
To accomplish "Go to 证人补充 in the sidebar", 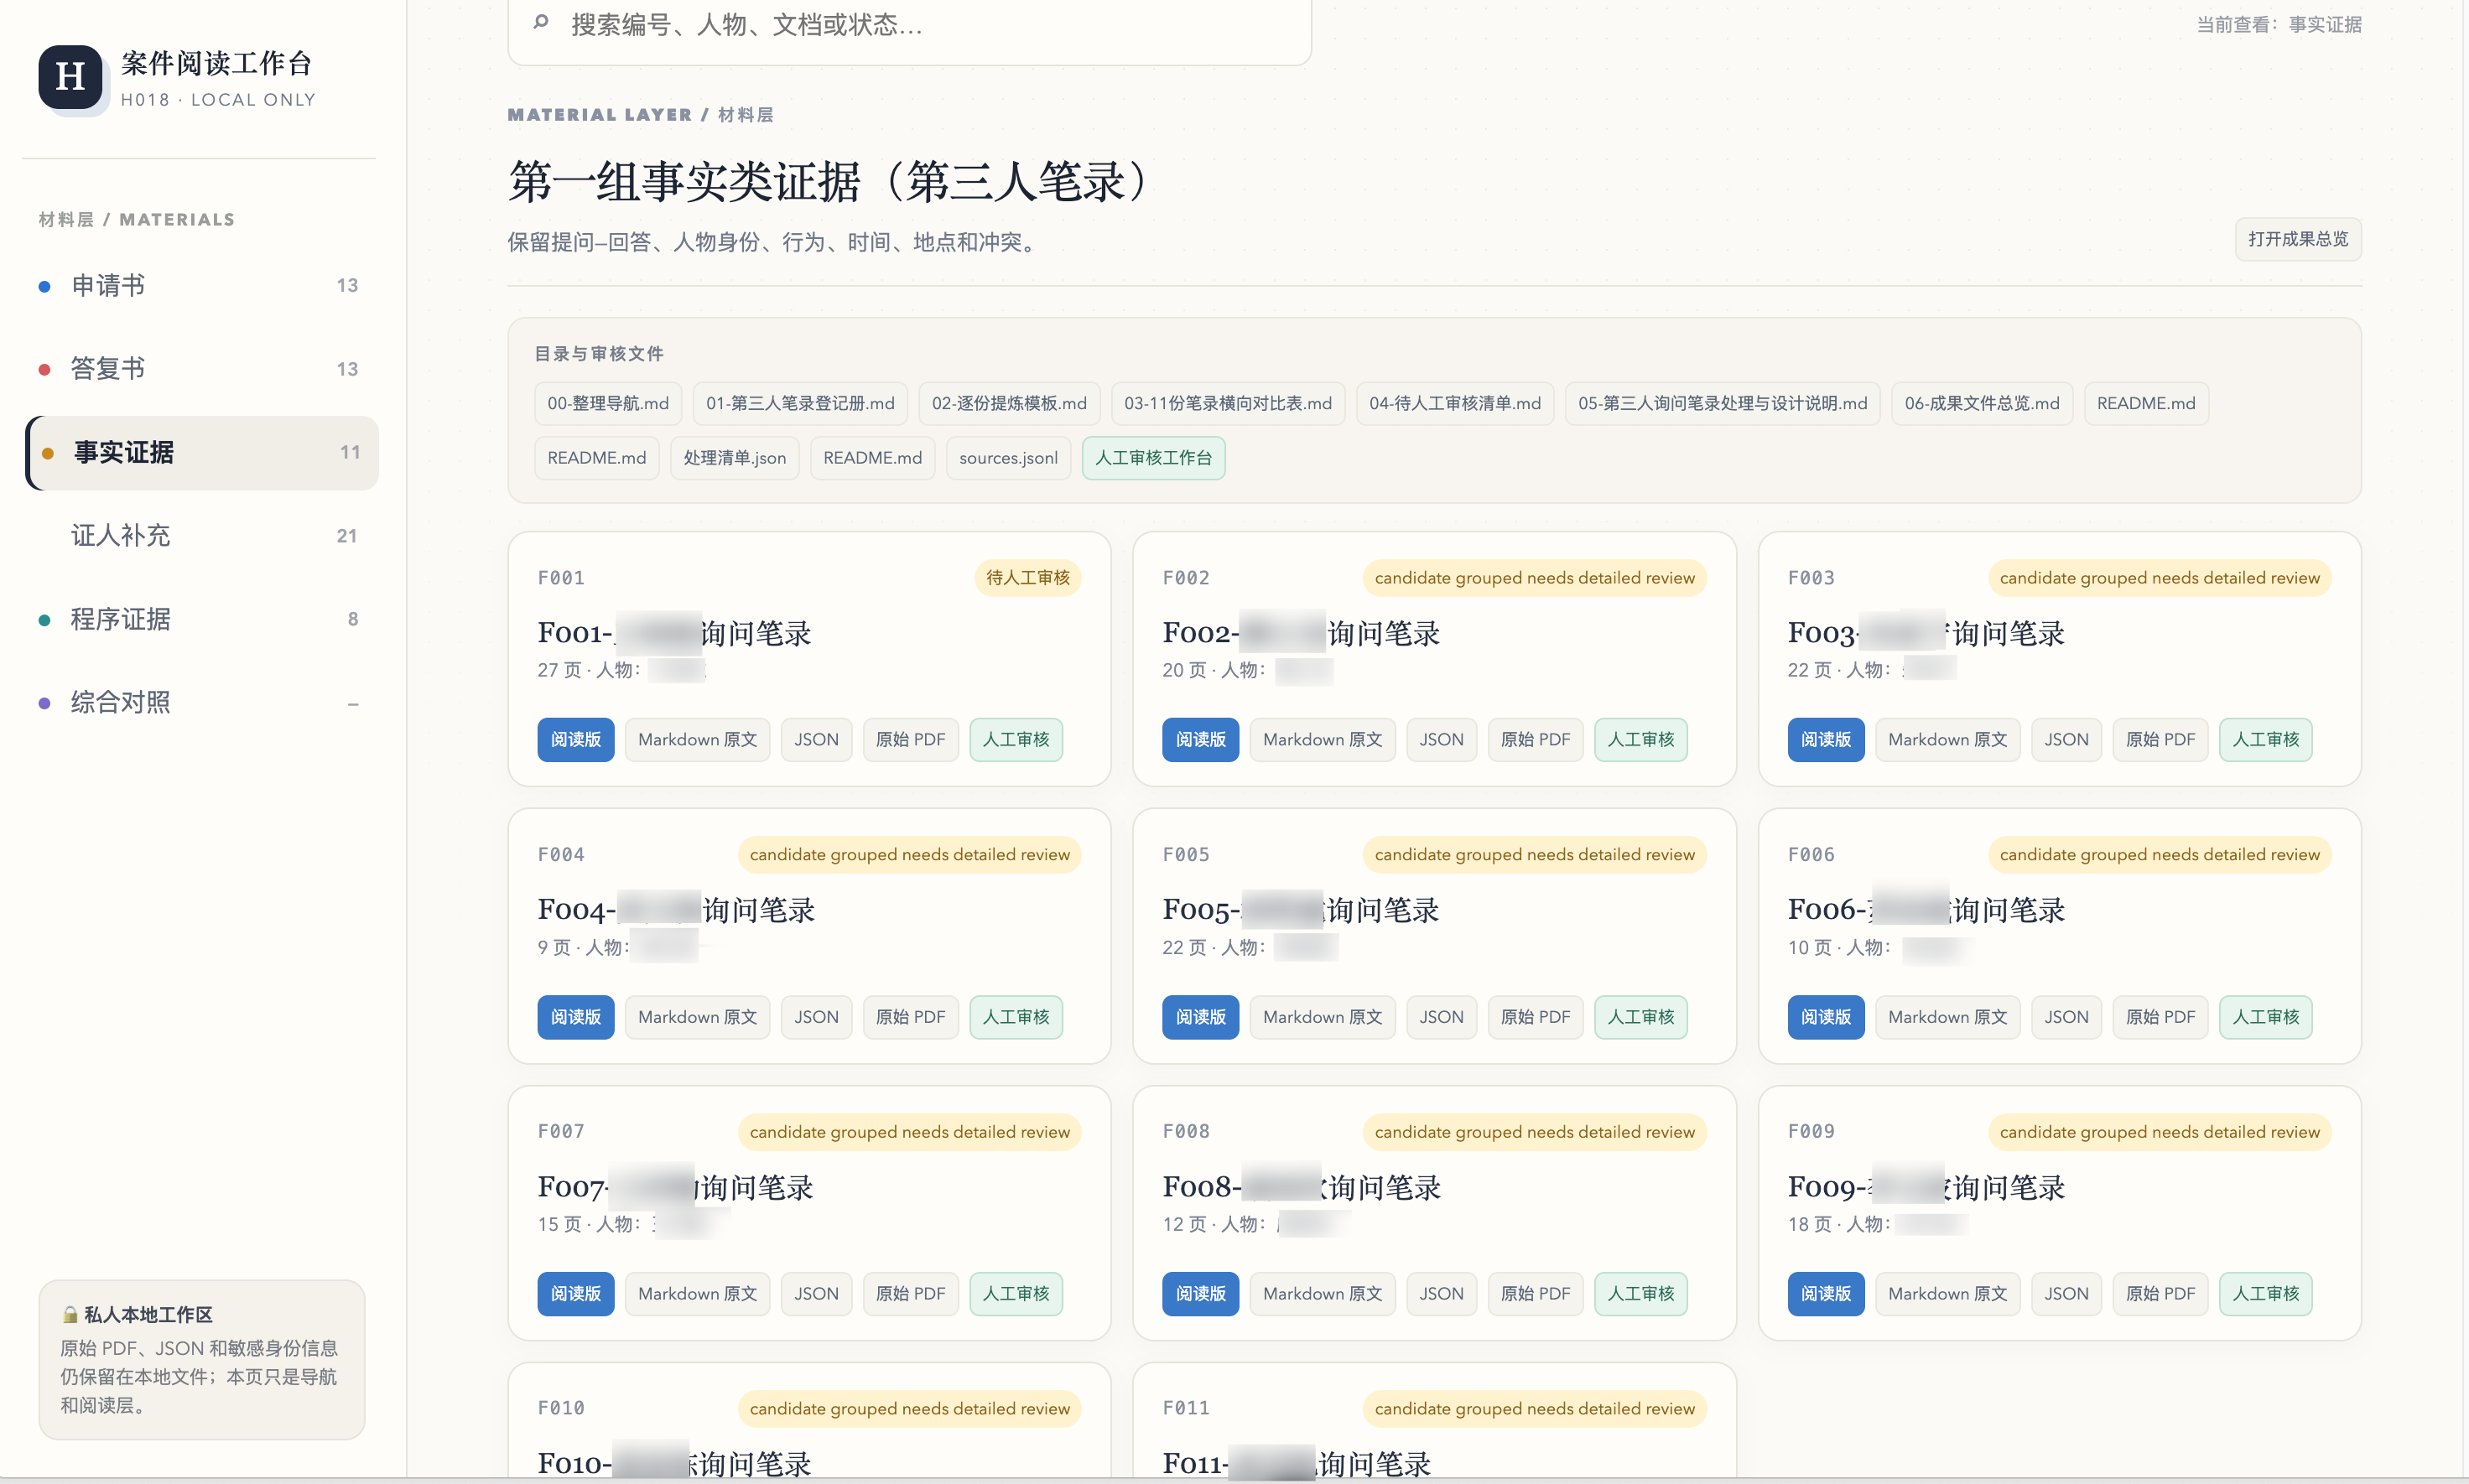I will click(202, 536).
